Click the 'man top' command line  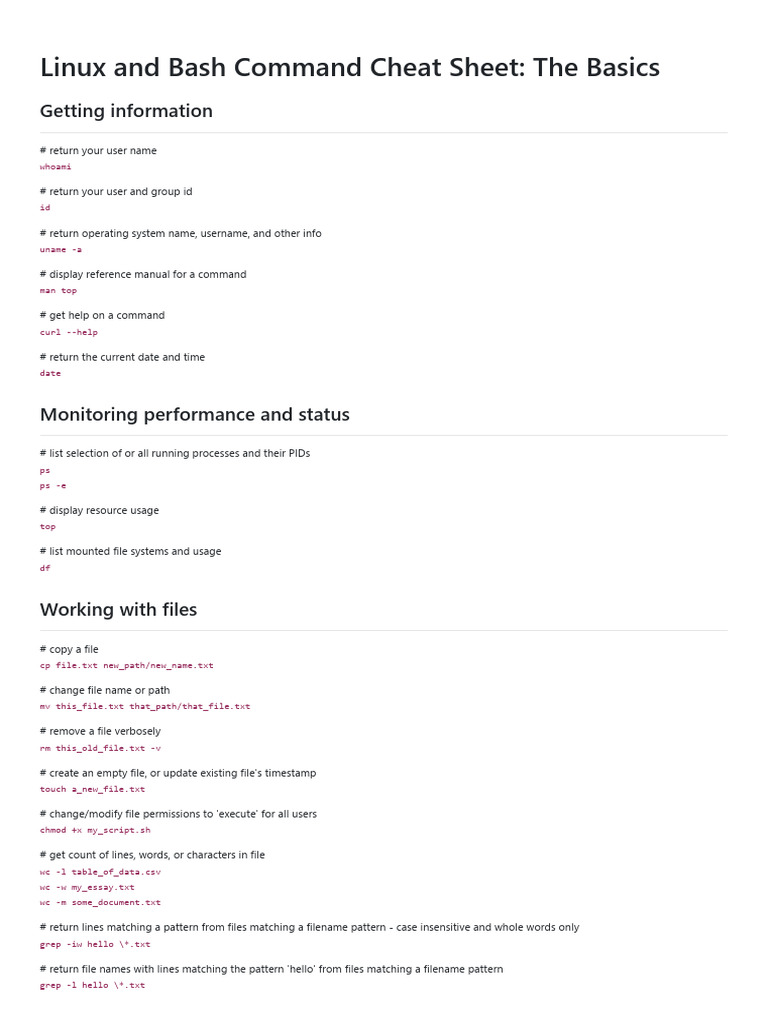coord(58,290)
